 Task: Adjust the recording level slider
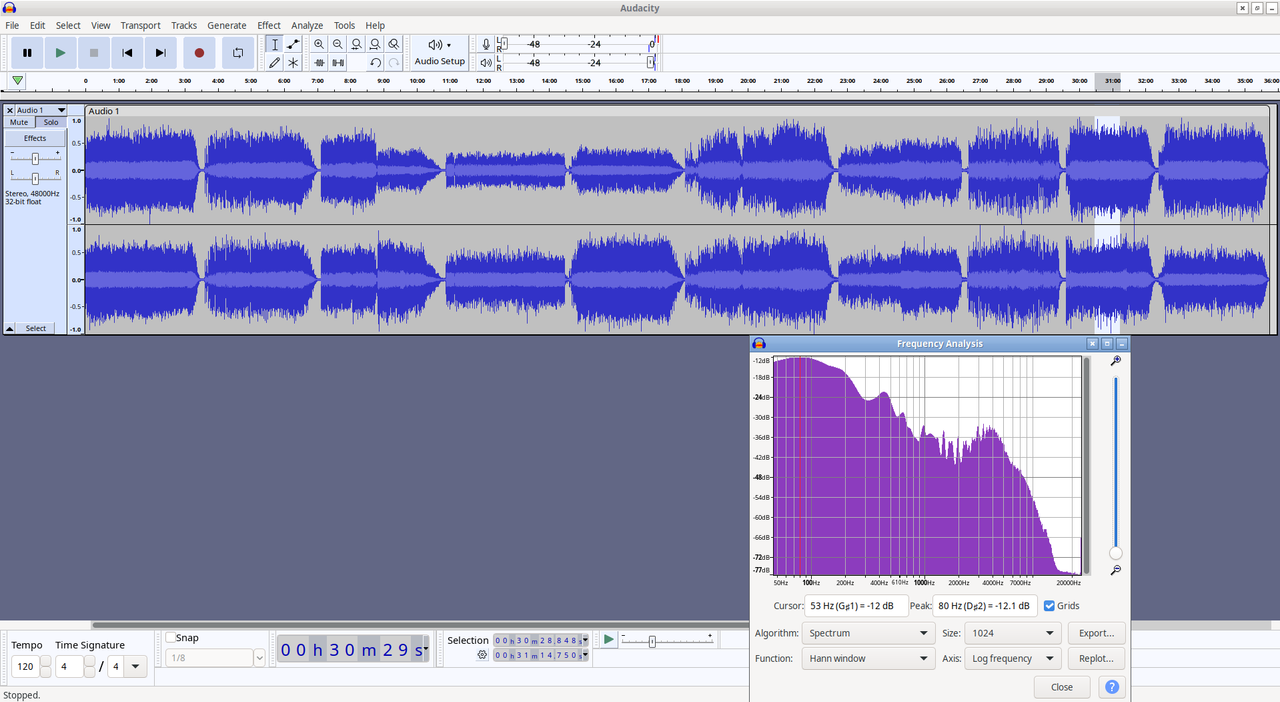pos(503,44)
